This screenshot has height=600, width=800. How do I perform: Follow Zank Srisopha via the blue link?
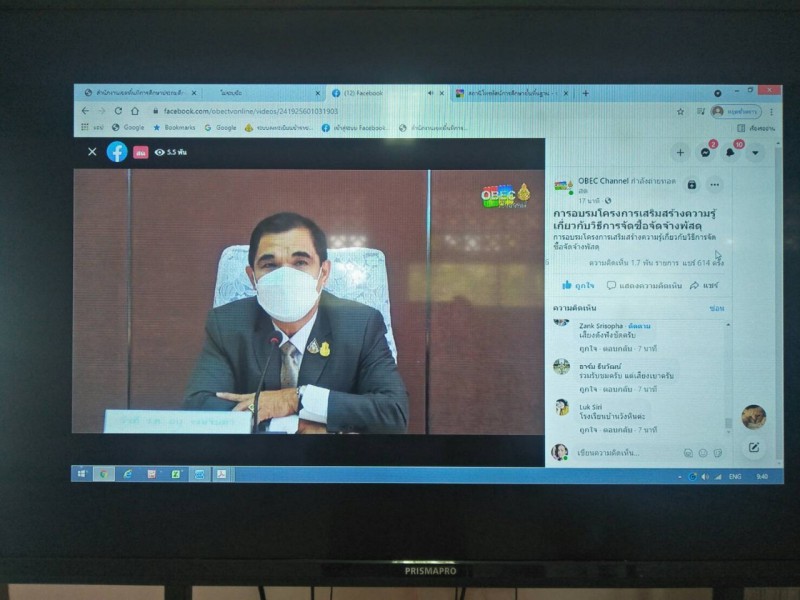[639, 326]
